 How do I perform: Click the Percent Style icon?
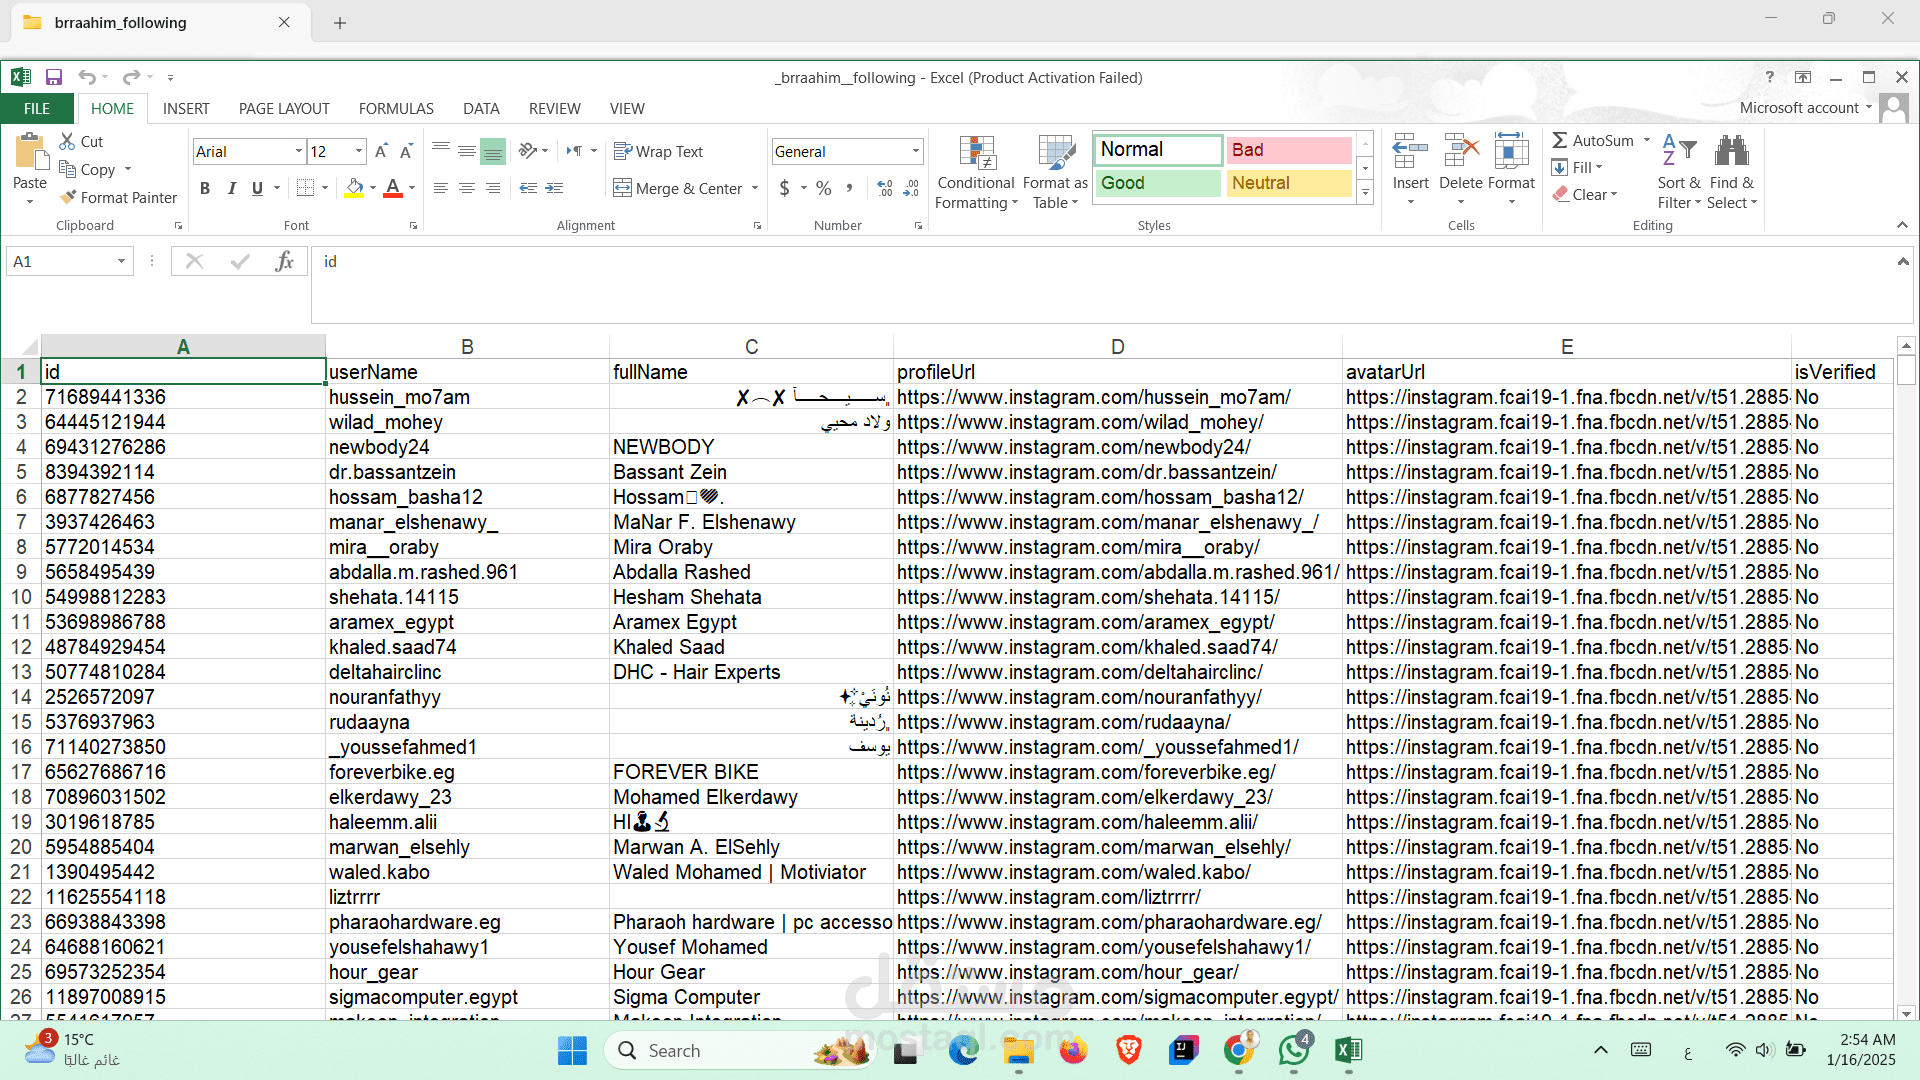(x=823, y=189)
